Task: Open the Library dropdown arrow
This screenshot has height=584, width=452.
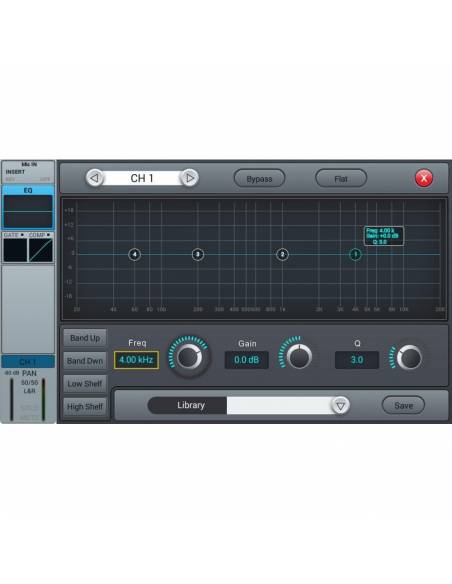Action: 340,406
